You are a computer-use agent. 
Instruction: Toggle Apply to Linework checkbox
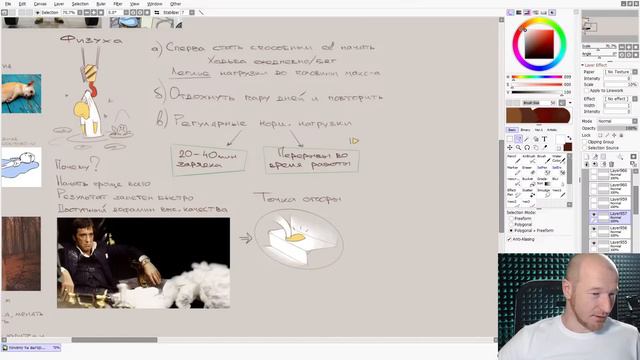[x=587, y=90]
